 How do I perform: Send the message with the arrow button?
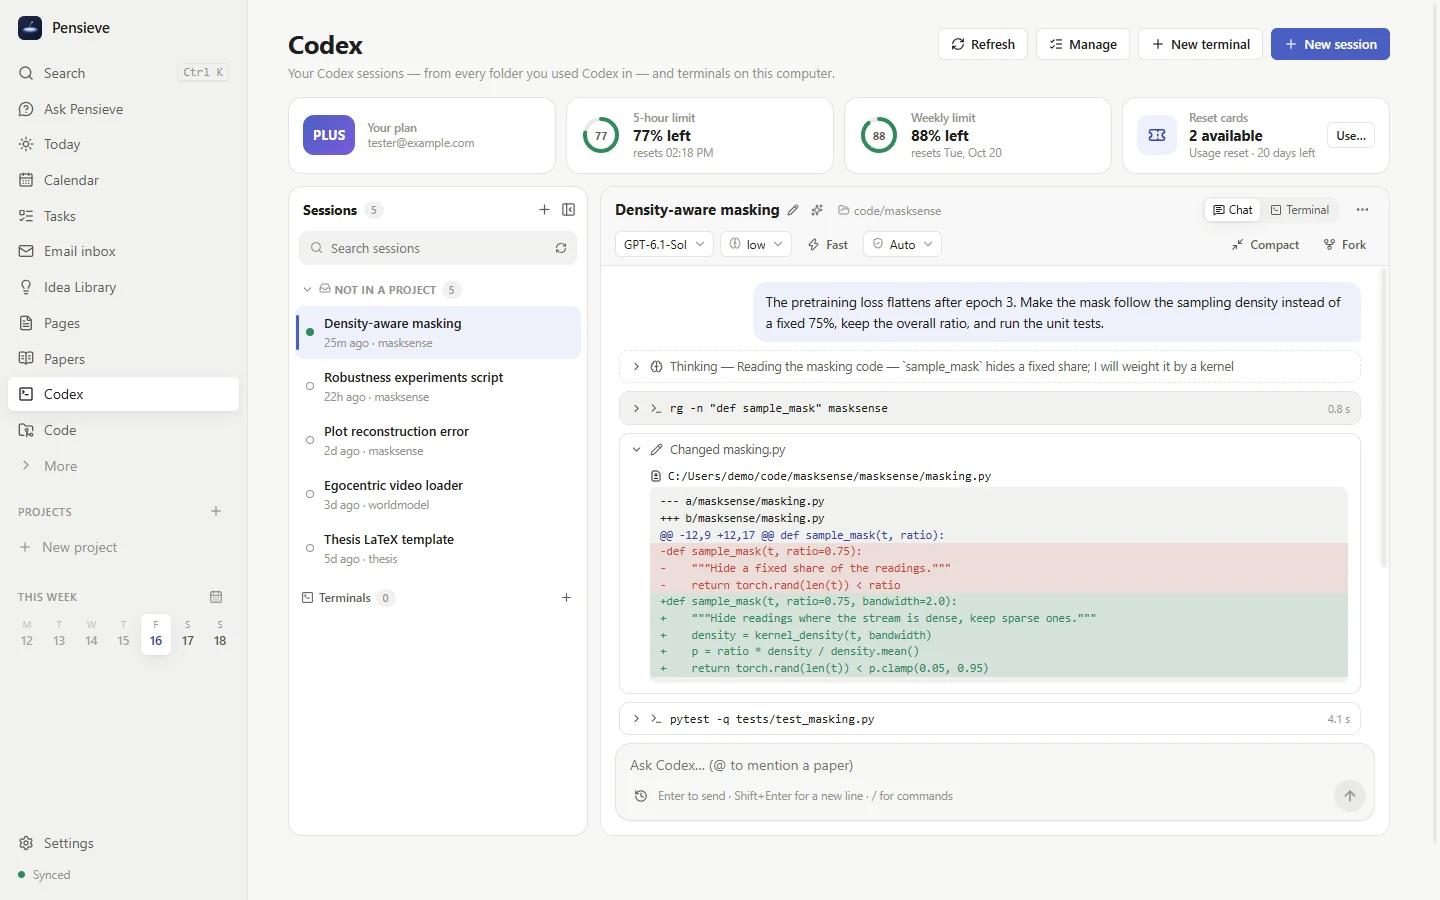1350,796
